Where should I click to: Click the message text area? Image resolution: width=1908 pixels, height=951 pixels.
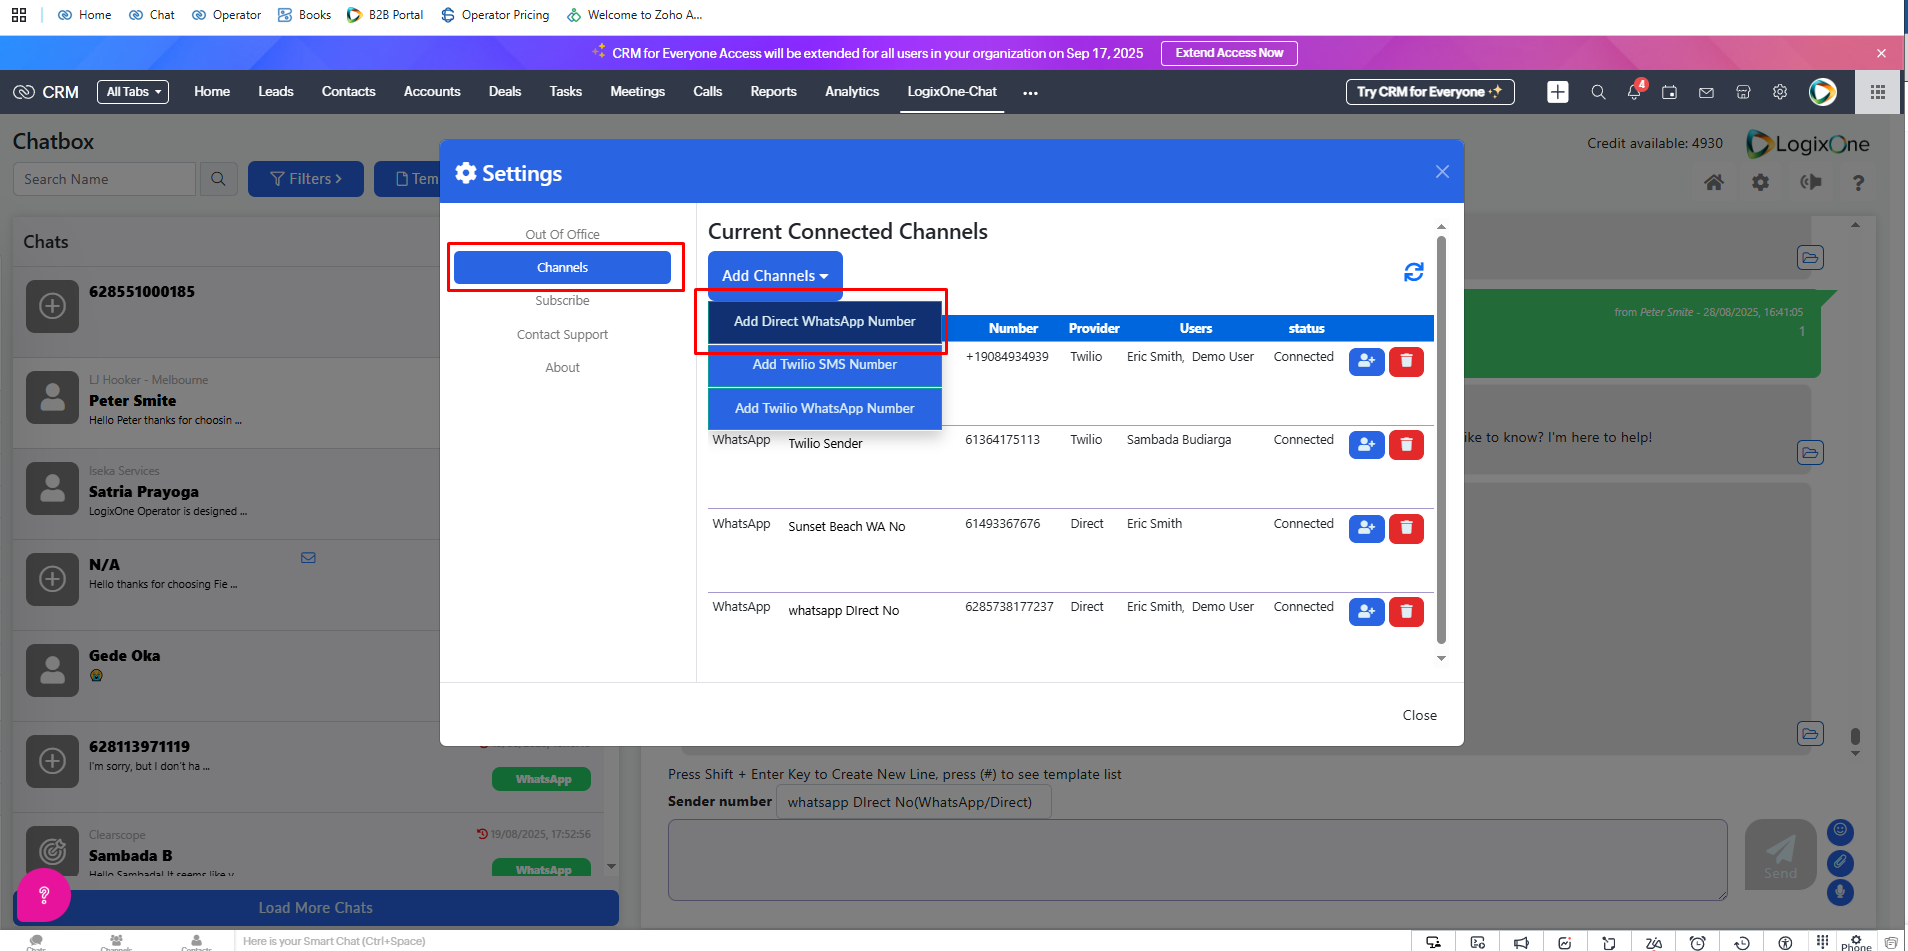(1197, 860)
